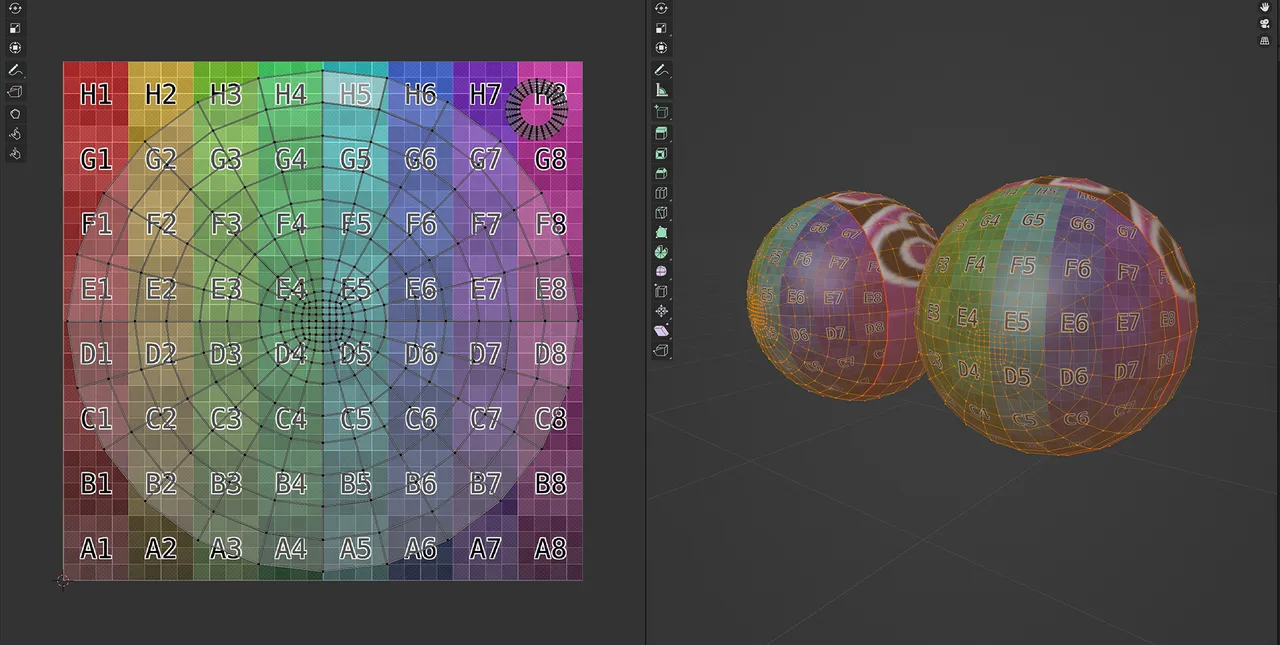Select the Pinch tool in the UV editor
The width and height of the screenshot is (1280, 645).
tap(15, 152)
